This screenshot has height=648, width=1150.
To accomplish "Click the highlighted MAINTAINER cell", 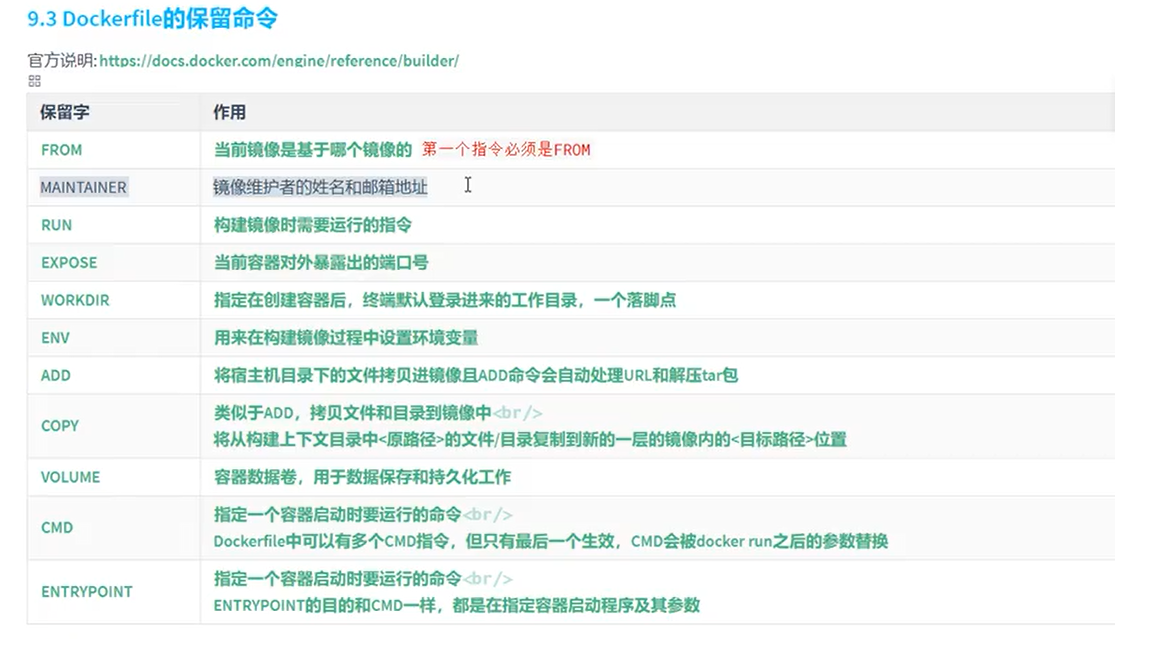I will pos(83,187).
